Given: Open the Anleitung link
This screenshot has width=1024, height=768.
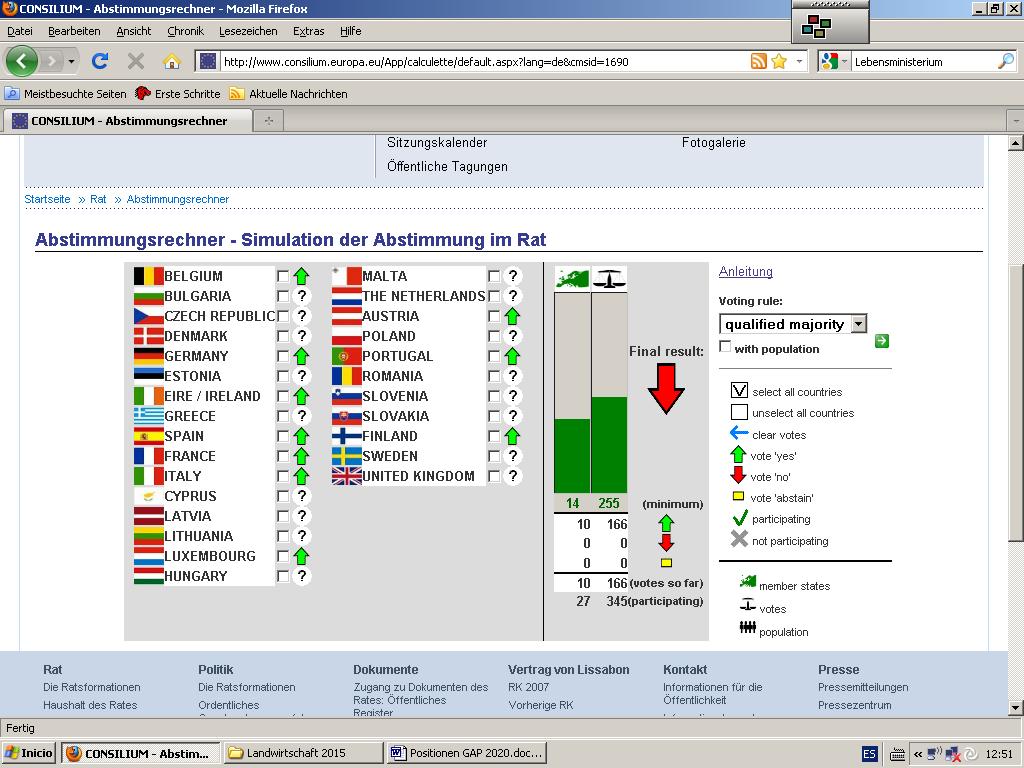Looking at the screenshot, I should click(x=745, y=272).
